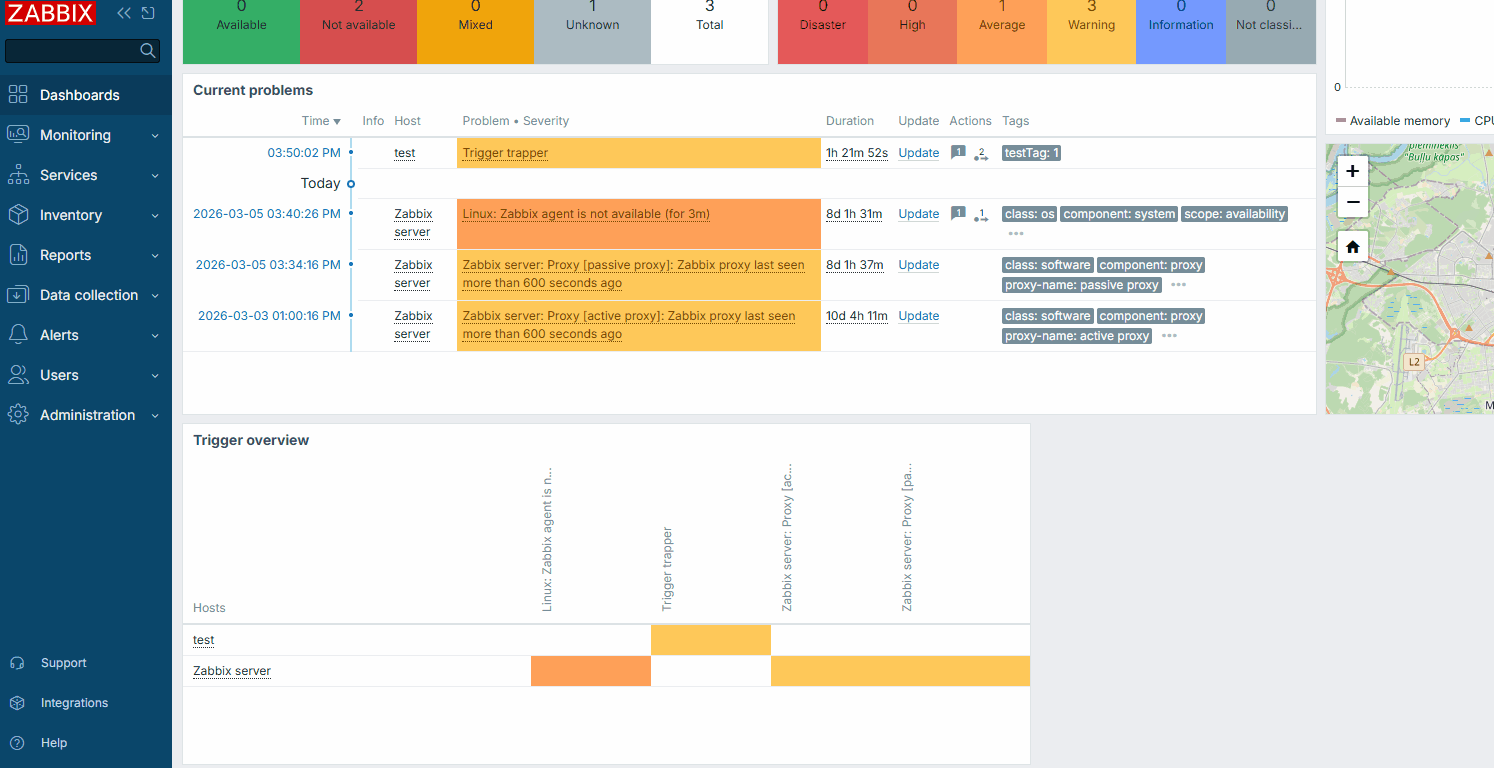Viewport: 1494px width, 768px height.
Task: Click the sidebar hide toggle icon
Action: point(148,13)
